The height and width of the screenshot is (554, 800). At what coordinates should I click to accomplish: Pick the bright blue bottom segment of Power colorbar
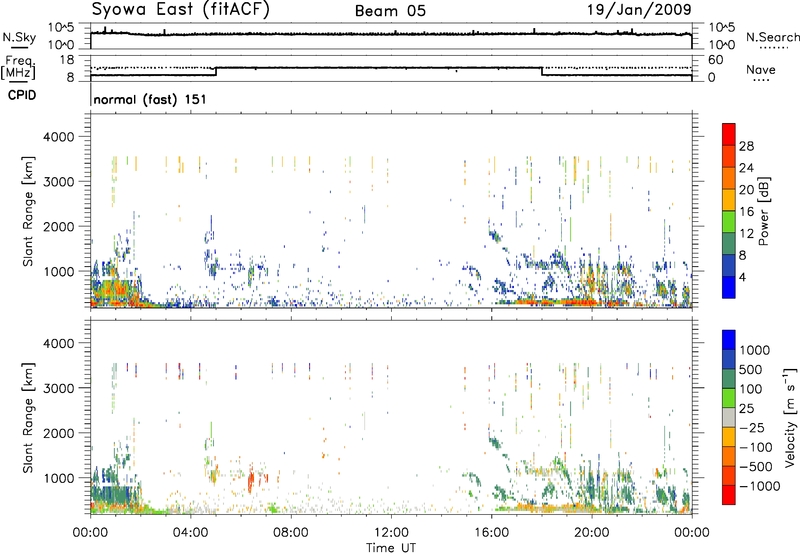click(729, 287)
